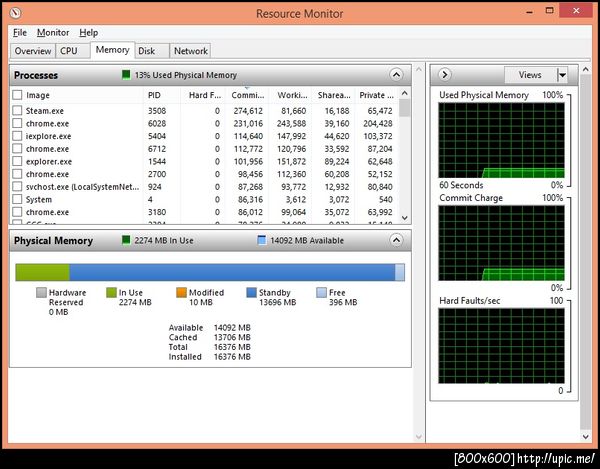Check the System process checkbox
Image resolution: width=600 pixels, height=469 pixels.
coord(17,199)
